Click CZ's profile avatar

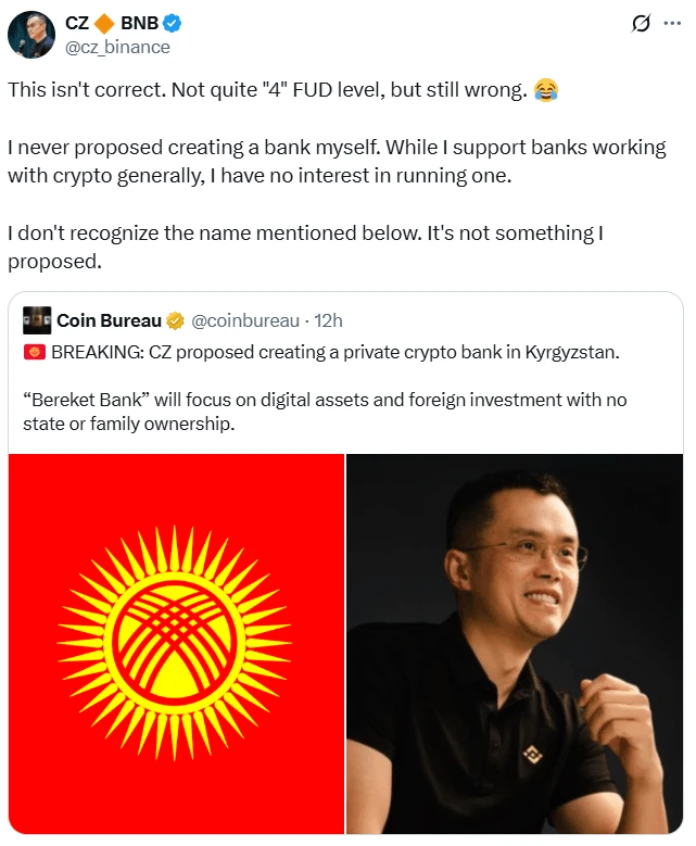[x=31, y=31]
